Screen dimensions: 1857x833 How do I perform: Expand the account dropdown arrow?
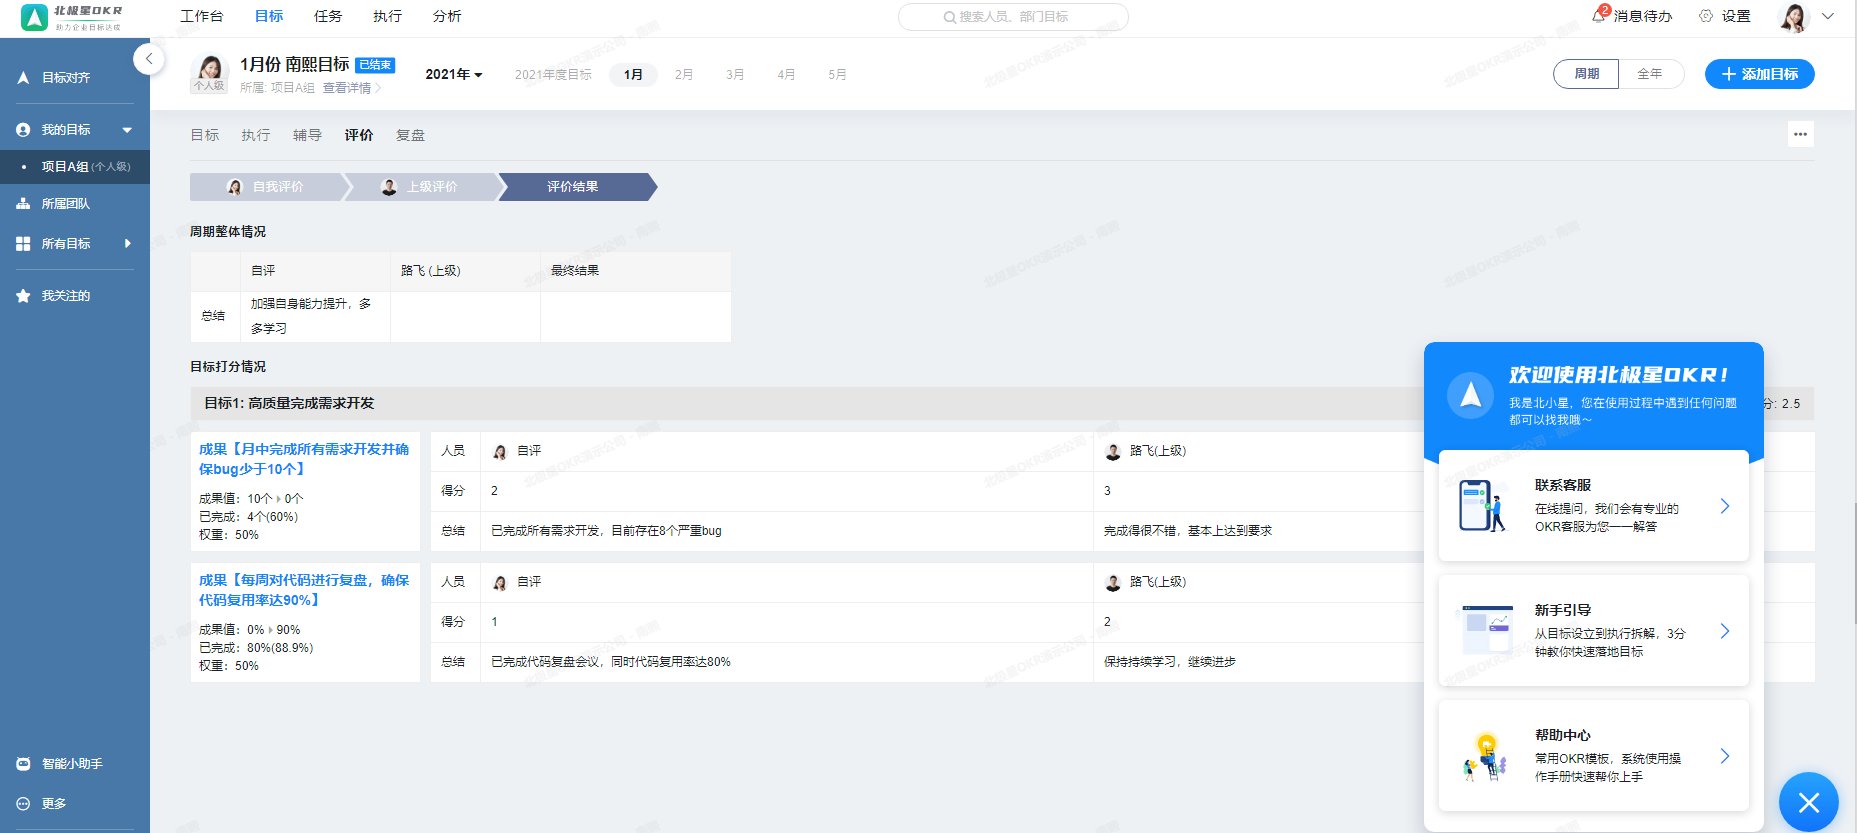1828,16
